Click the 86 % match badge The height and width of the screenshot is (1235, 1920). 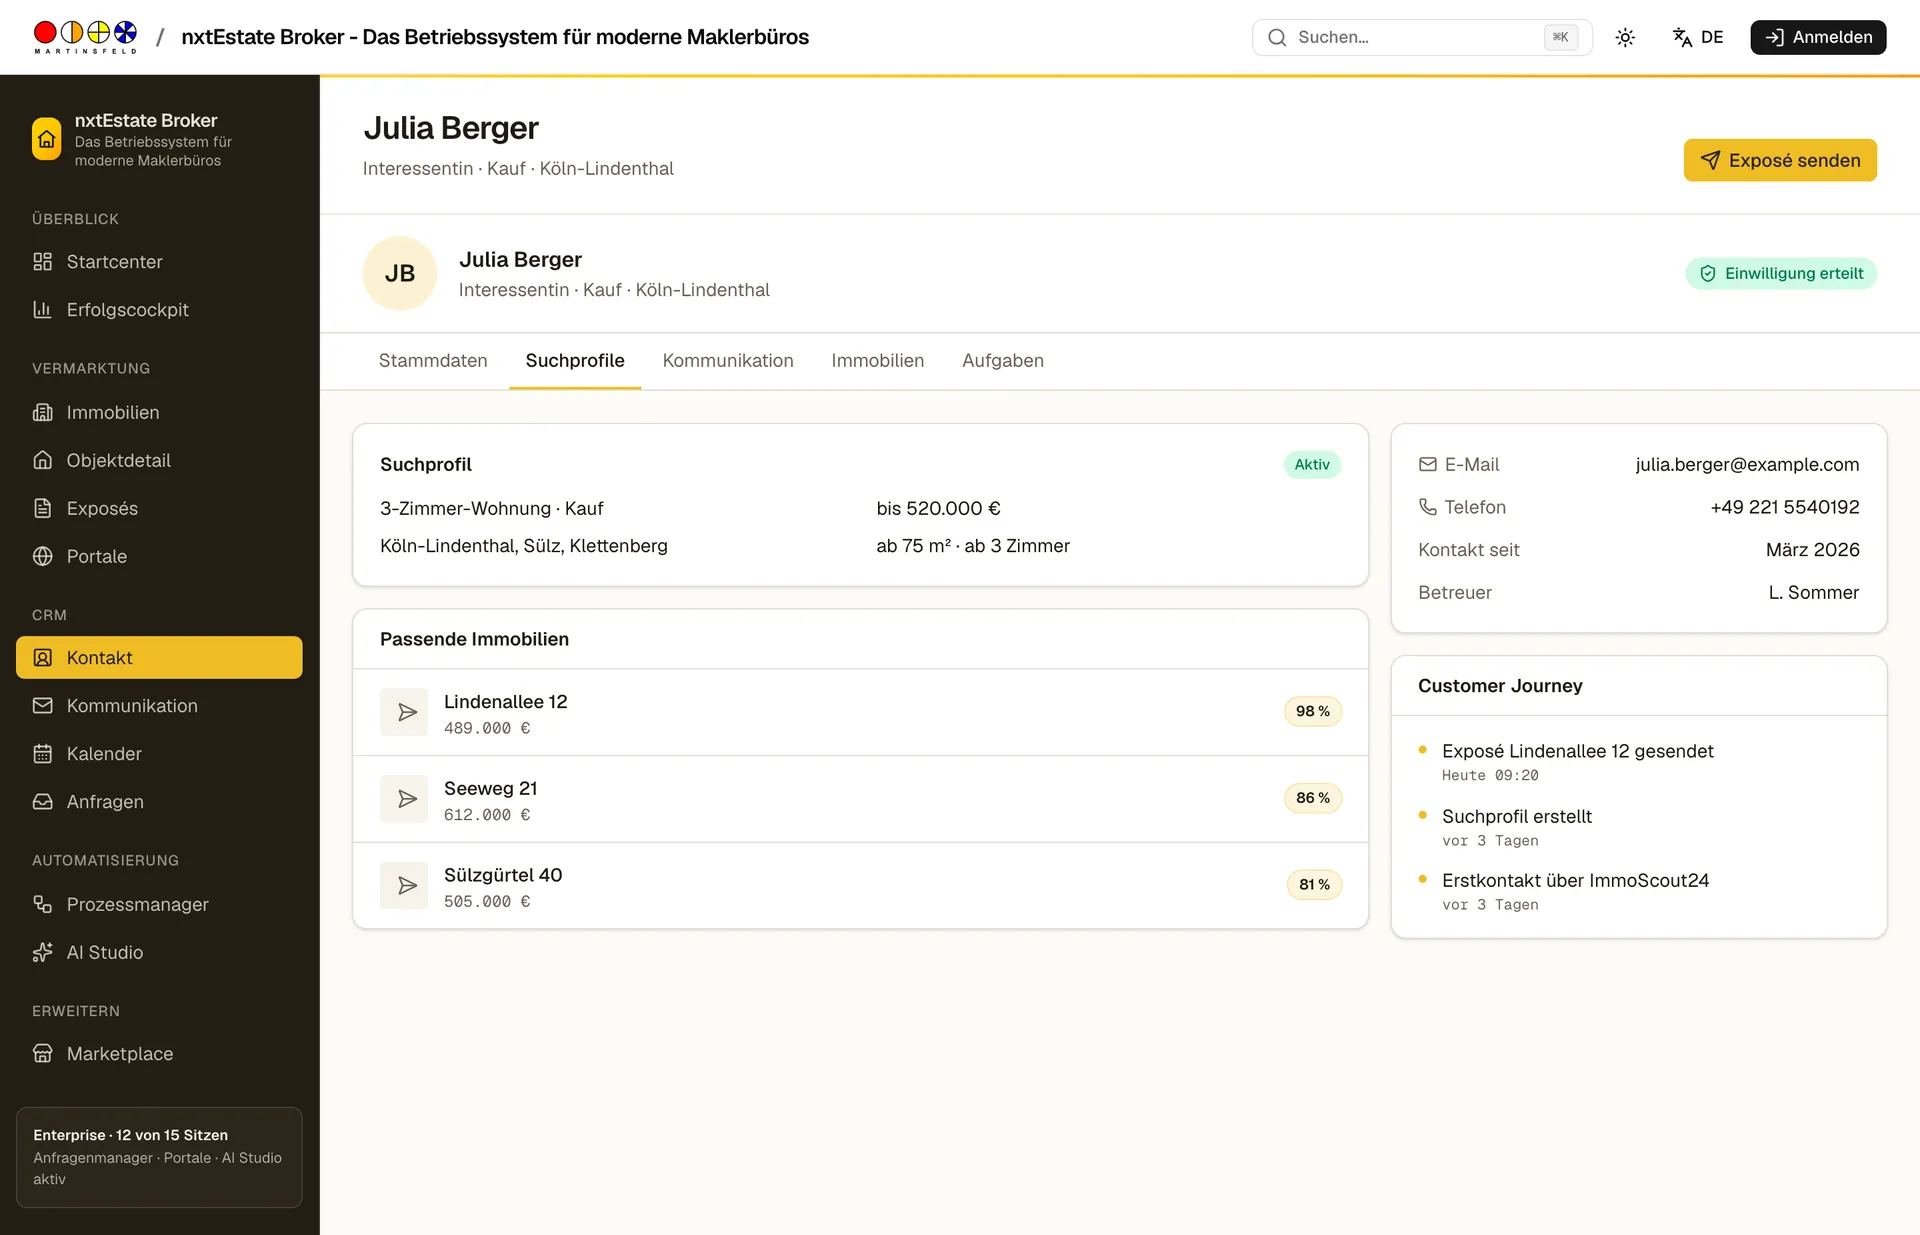point(1313,798)
